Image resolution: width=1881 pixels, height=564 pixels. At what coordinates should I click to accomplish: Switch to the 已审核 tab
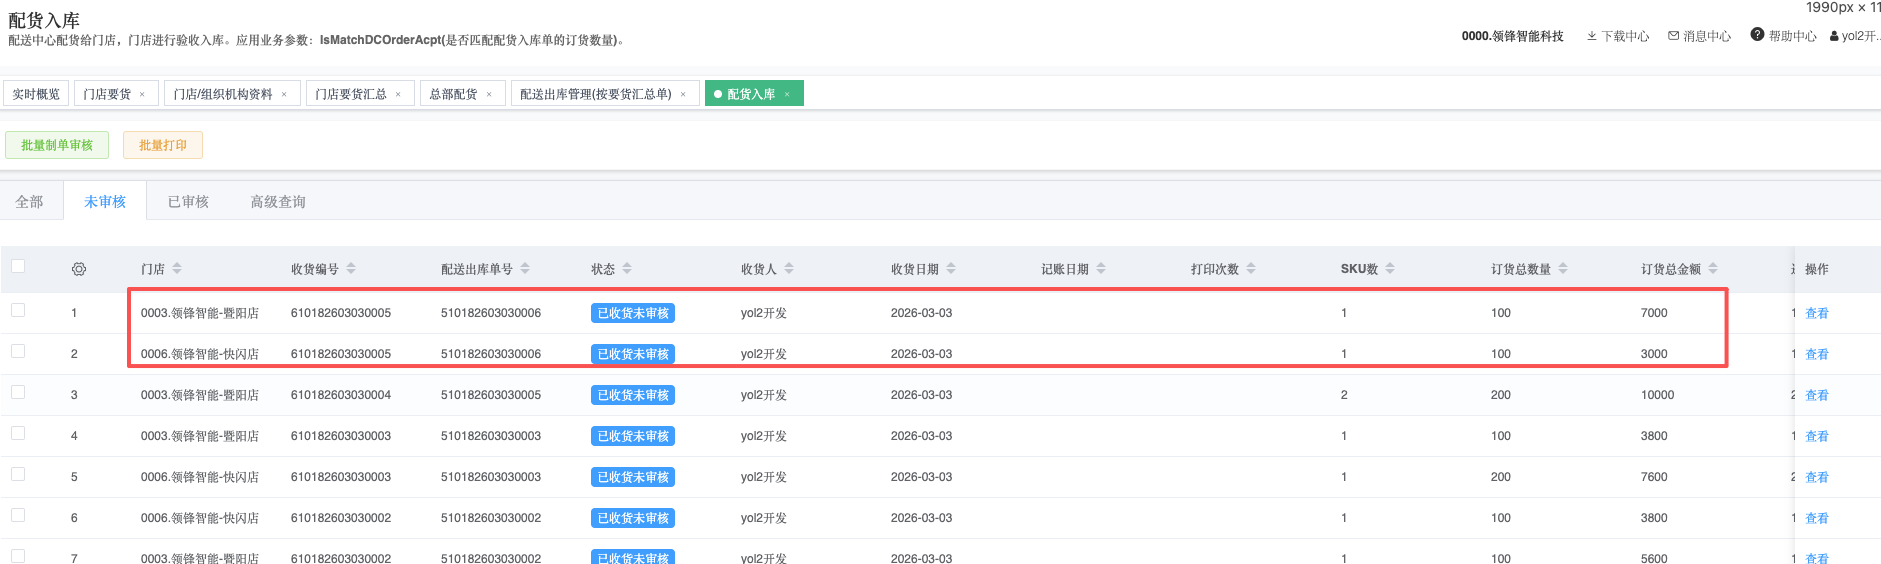188,202
